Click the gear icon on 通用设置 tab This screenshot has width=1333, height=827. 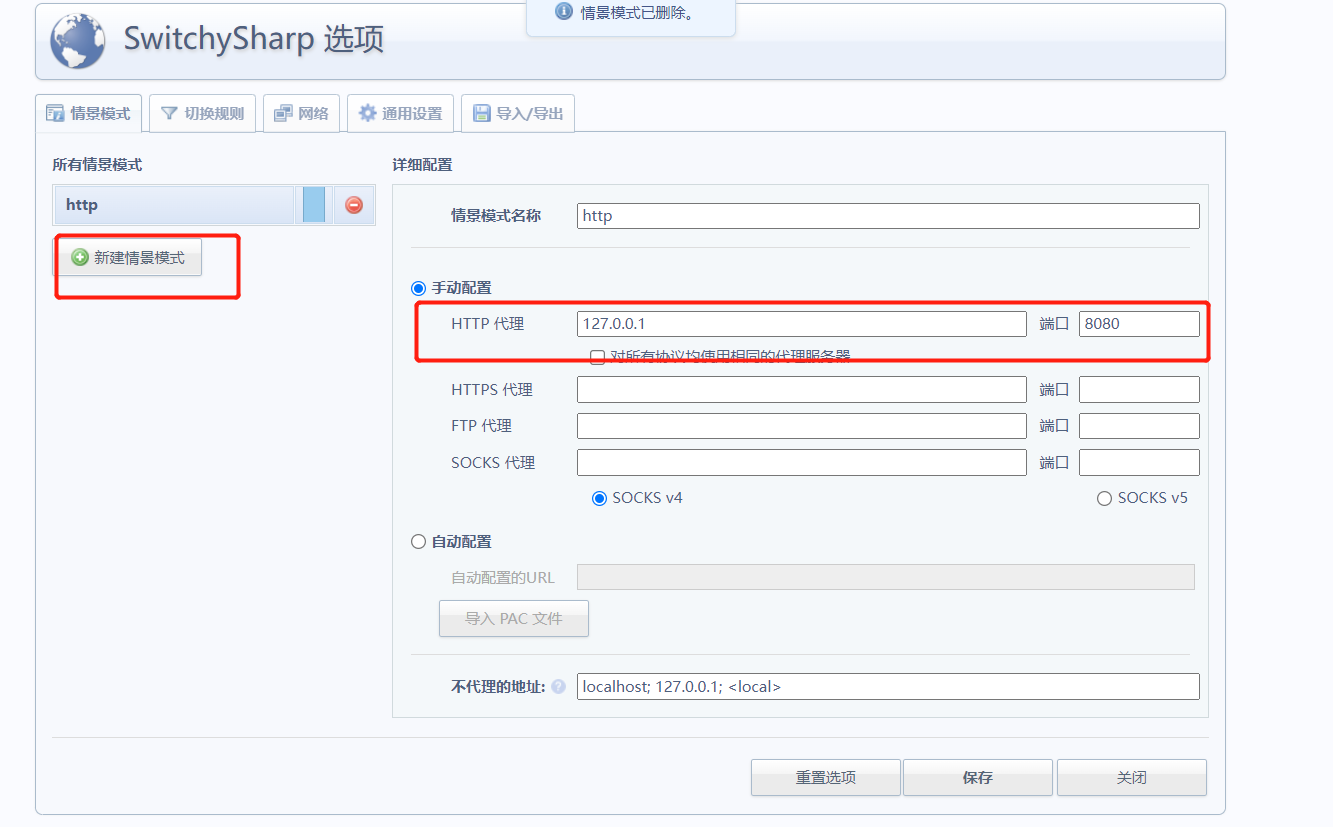click(x=366, y=113)
